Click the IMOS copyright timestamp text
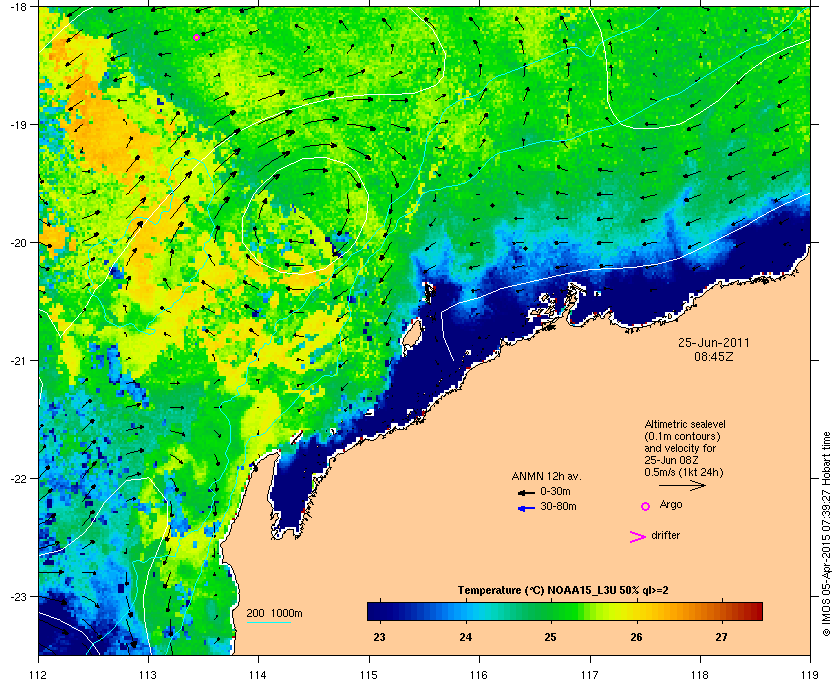 click(x=826, y=535)
